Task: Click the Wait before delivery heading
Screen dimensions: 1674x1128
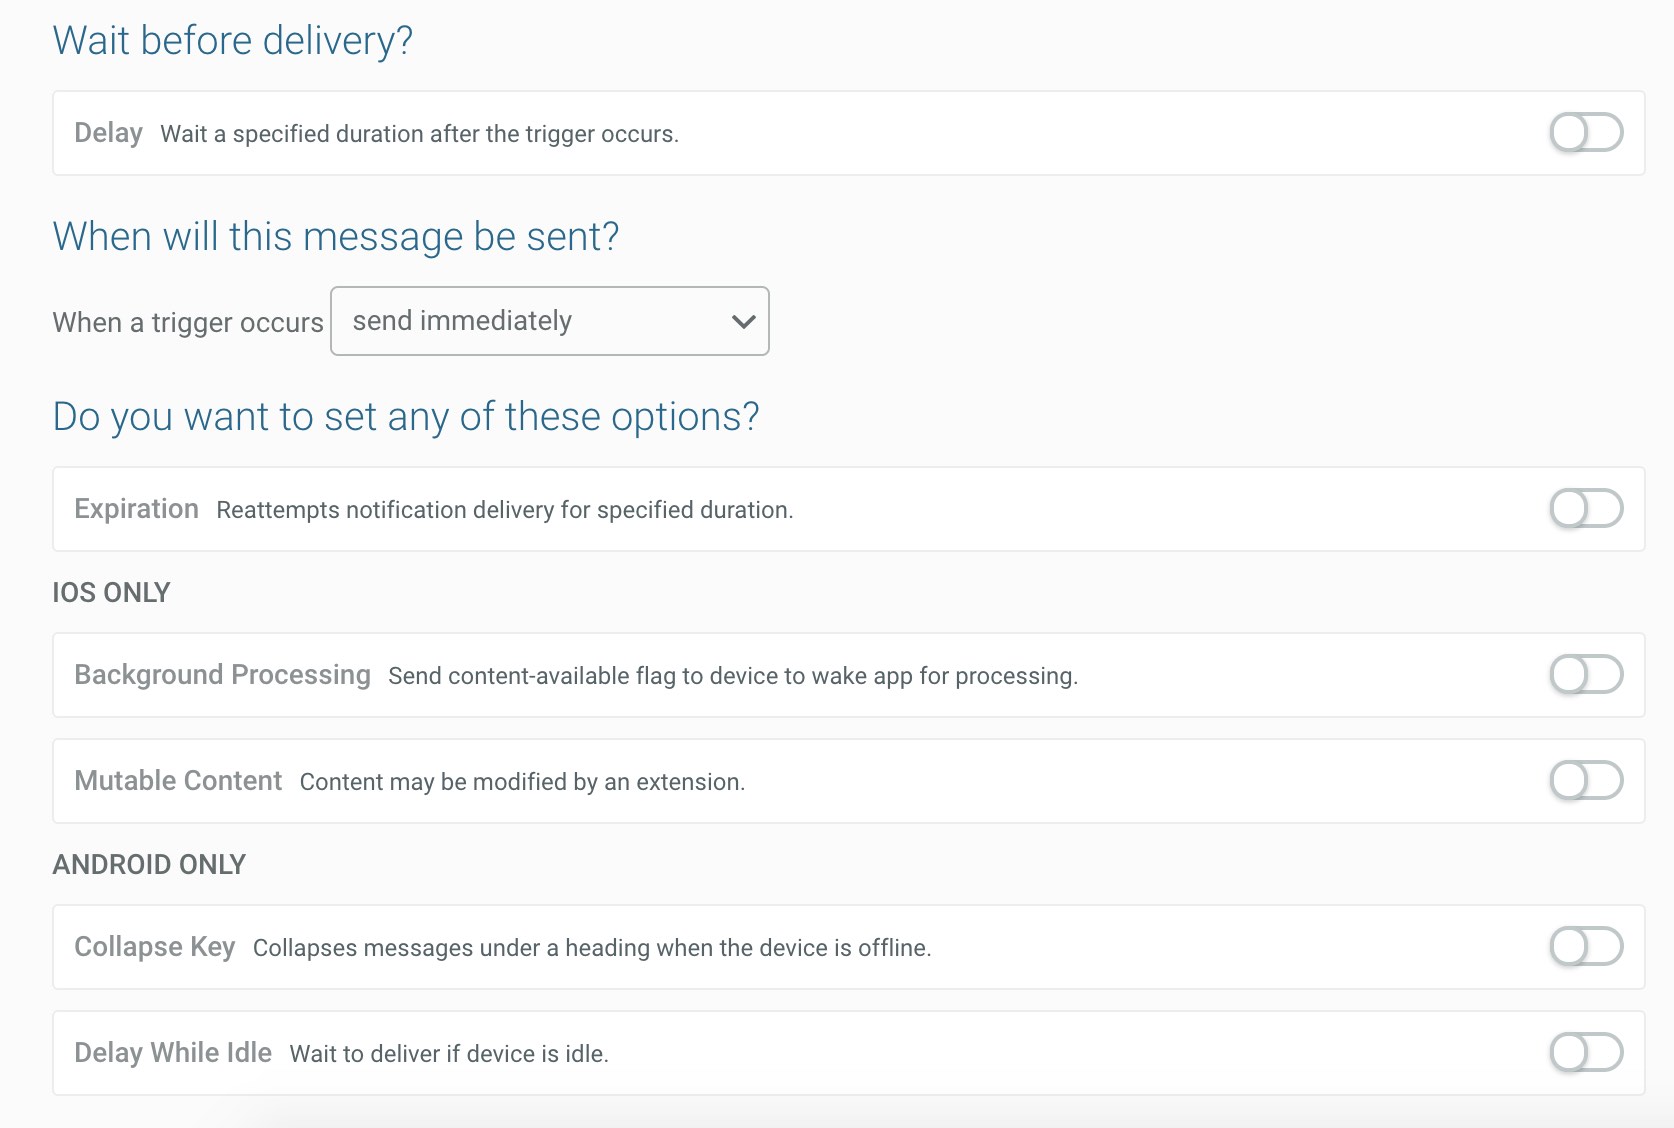Action: (232, 41)
